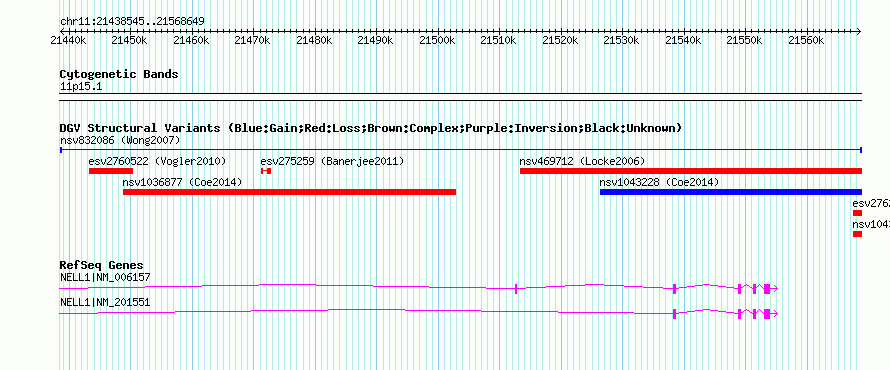Viewport: 890px width, 370px height.
Task: Click the 21550k ruler tick label
Action: pos(745,40)
